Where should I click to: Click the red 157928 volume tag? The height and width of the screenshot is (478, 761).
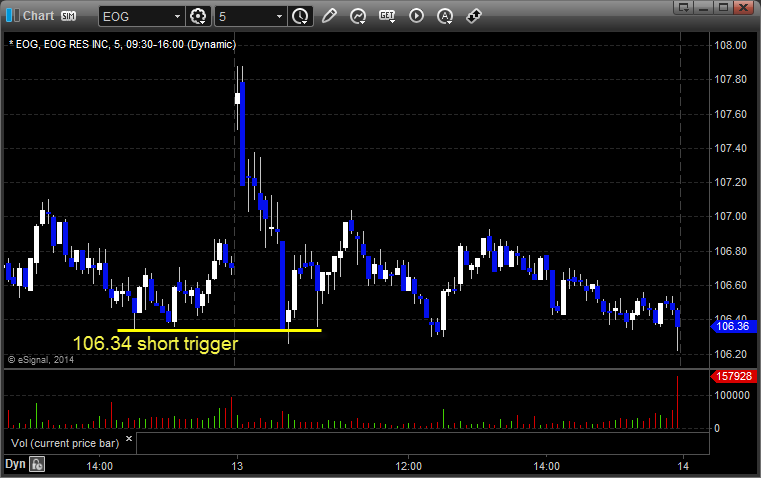[733, 376]
